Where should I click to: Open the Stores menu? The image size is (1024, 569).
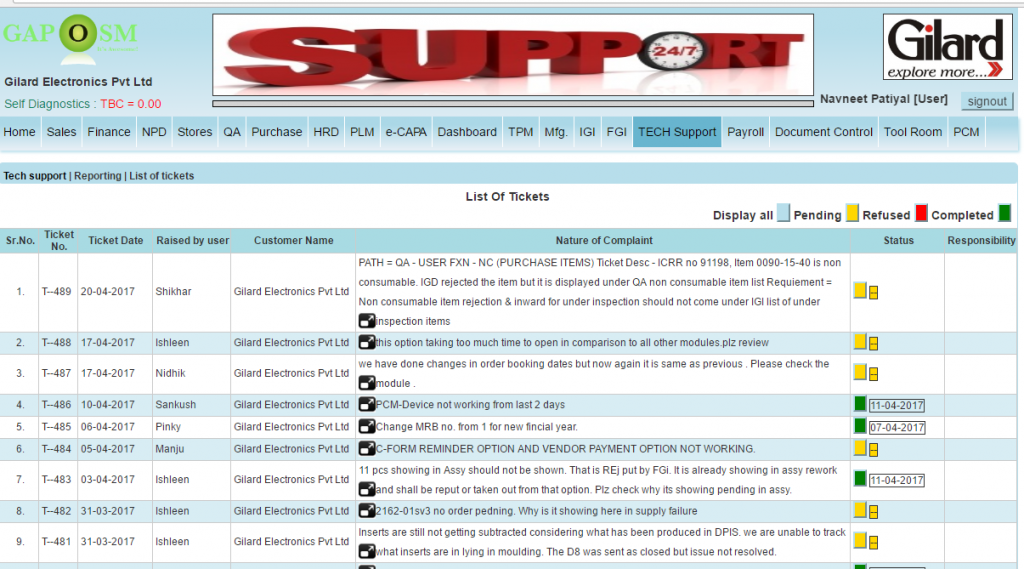click(x=195, y=132)
